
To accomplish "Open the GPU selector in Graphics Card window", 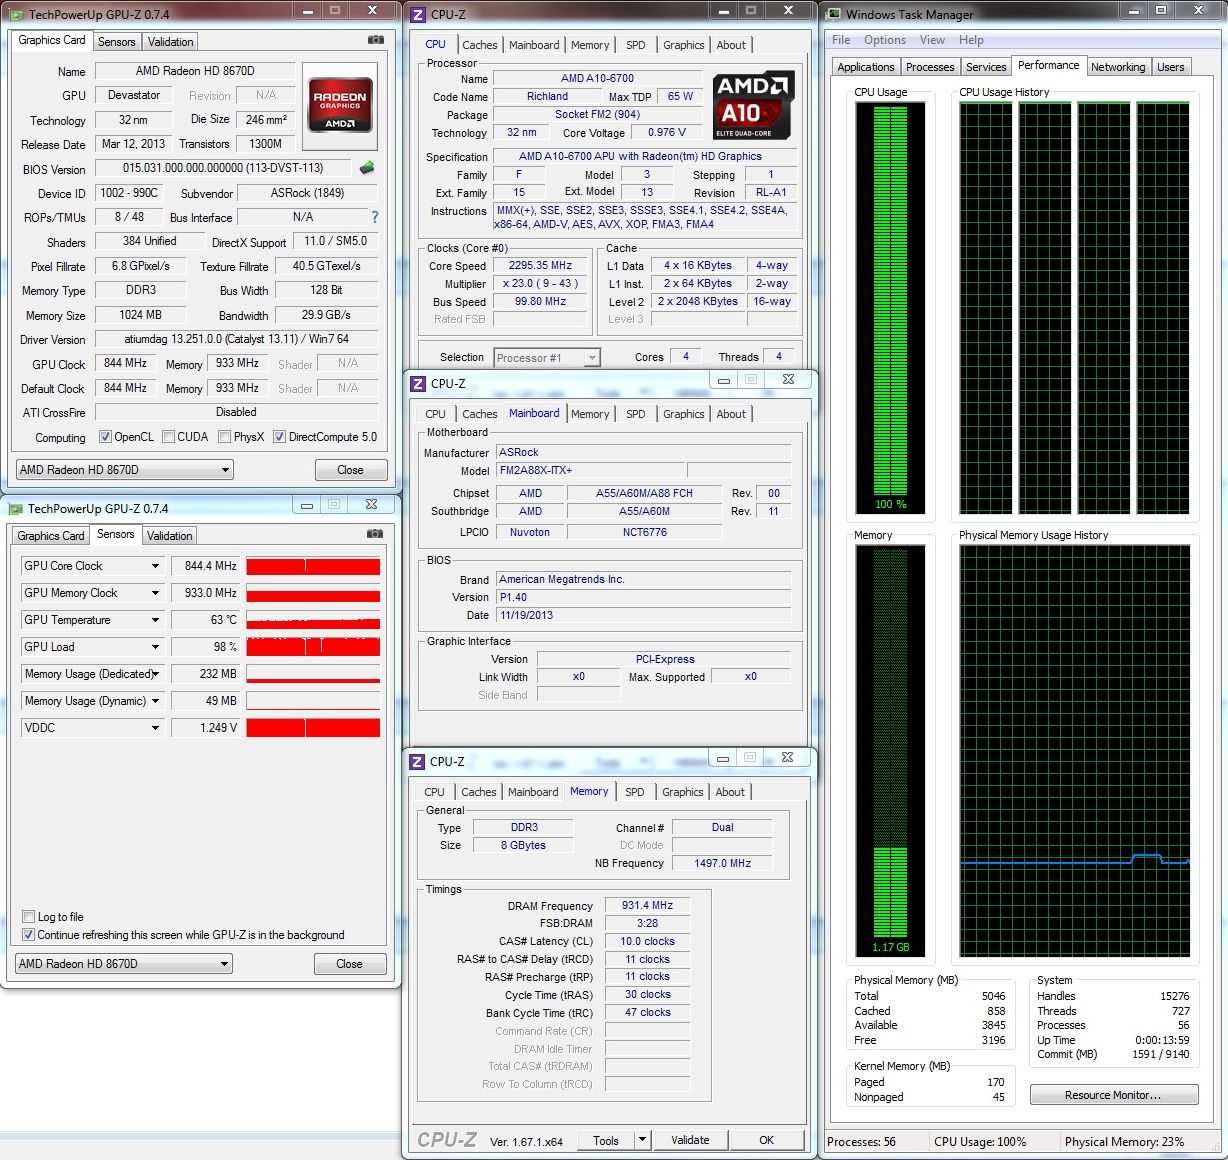I will [125, 470].
